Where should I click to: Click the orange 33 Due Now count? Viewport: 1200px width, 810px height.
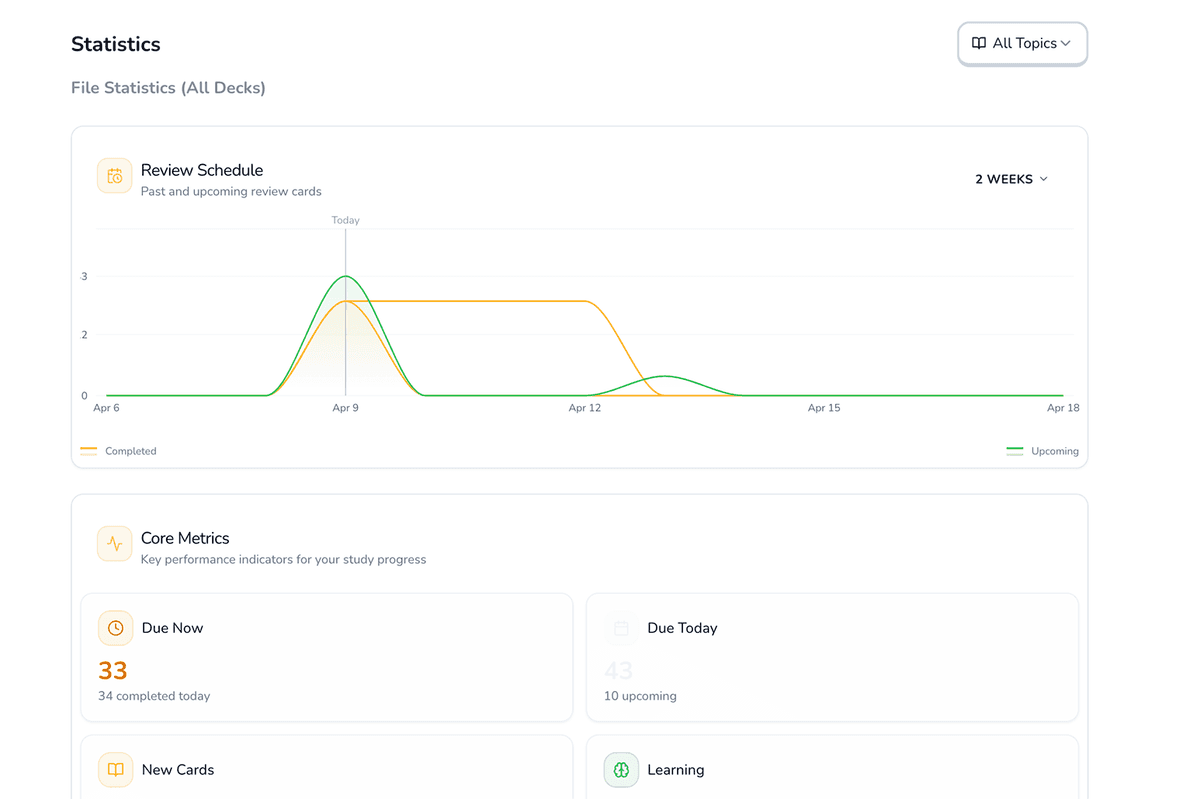tap(113, 671)
